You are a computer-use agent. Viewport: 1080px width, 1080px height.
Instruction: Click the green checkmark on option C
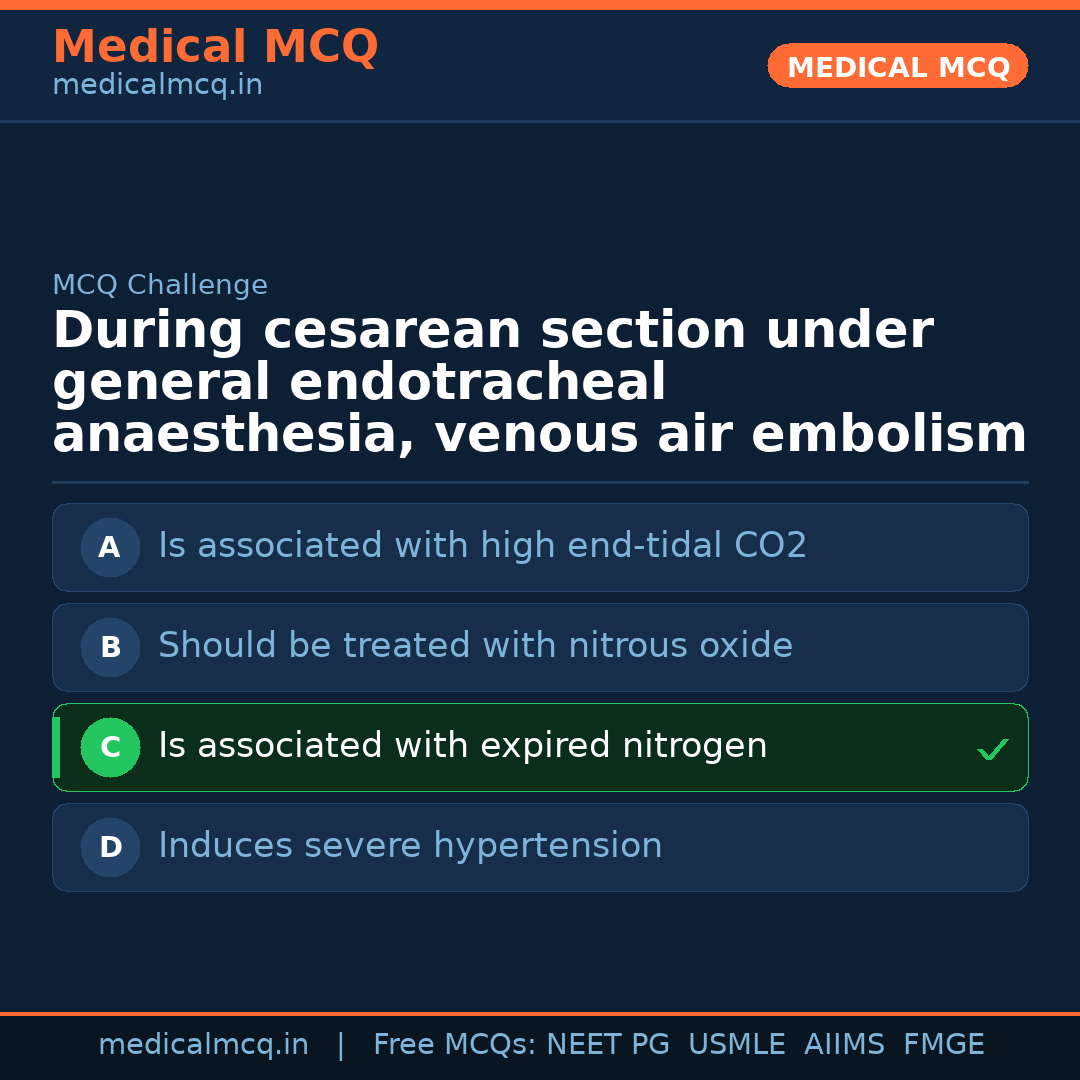(x=992, y=749)
